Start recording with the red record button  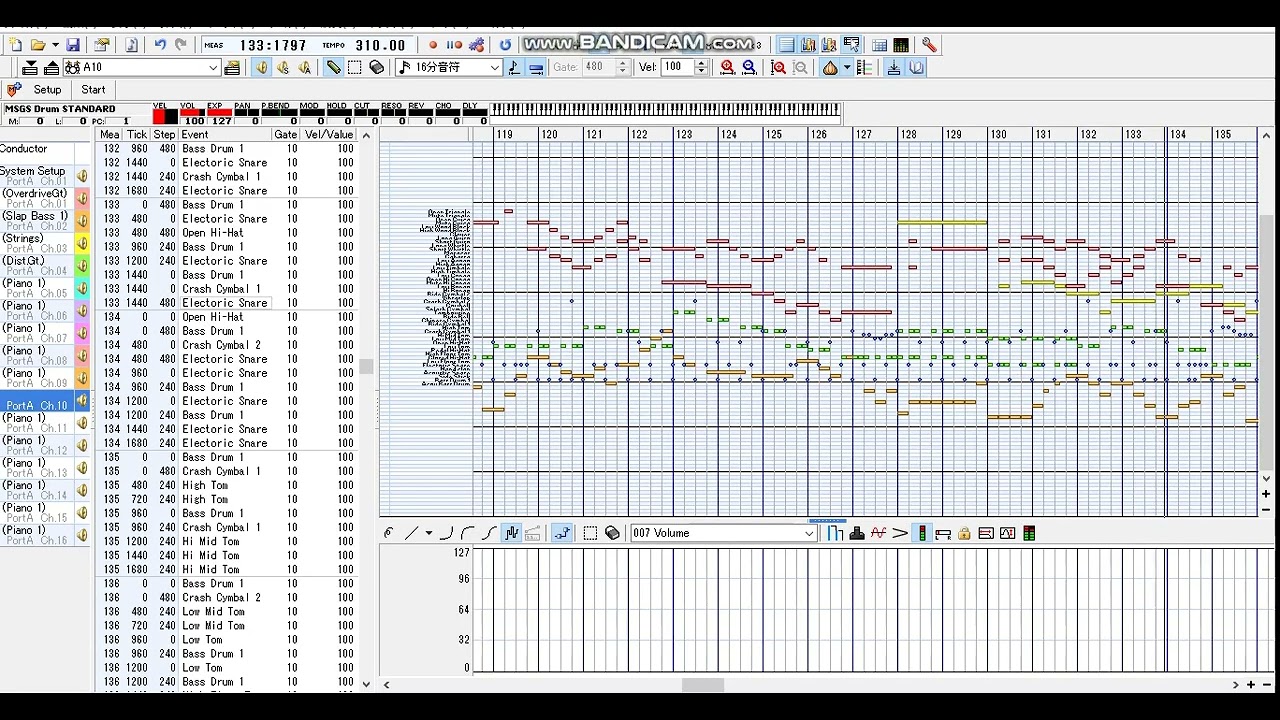pyautogui.click(x=433, y=45)
